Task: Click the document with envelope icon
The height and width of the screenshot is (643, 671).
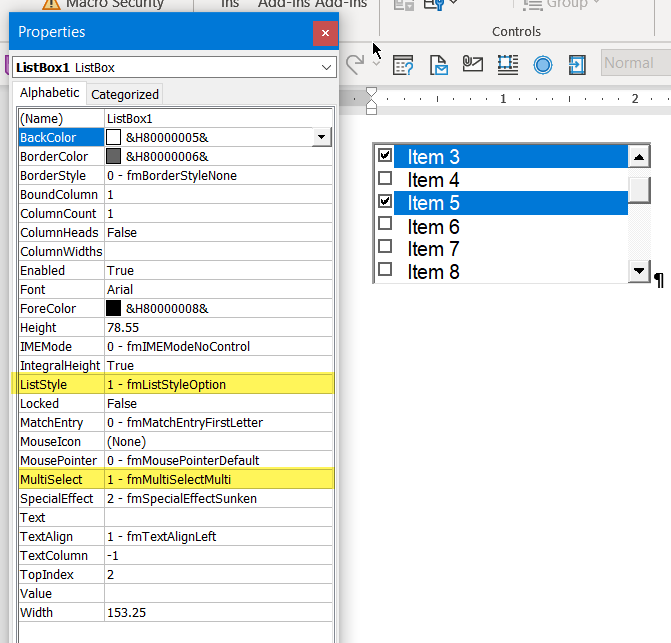Action: pyautogui.click(x=438, y=65)
